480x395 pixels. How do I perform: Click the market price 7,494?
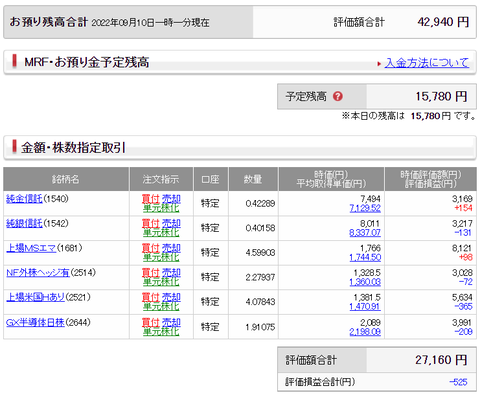[x=370, y=199]
